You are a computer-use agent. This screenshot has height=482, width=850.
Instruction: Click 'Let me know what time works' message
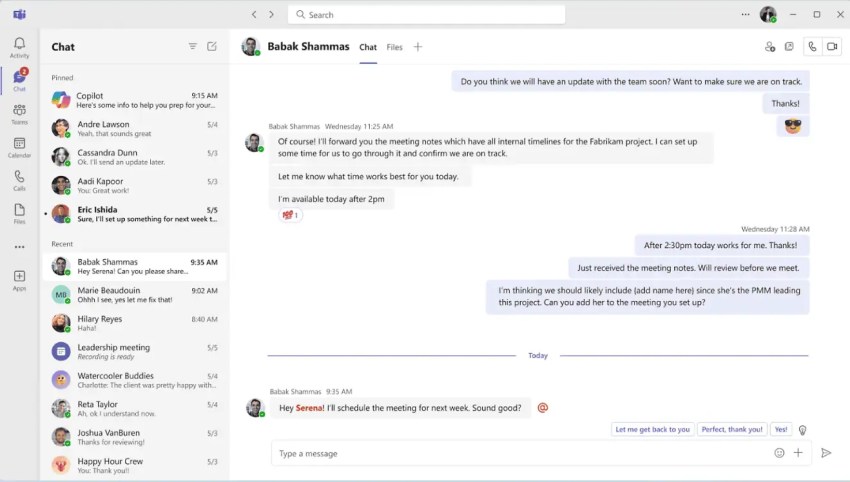click(369, 176)
